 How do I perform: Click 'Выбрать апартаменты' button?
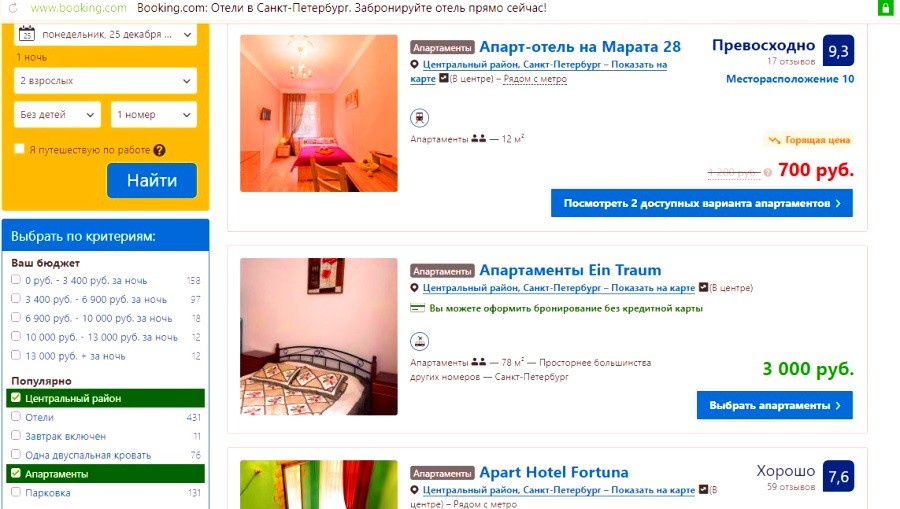[774, 405]
